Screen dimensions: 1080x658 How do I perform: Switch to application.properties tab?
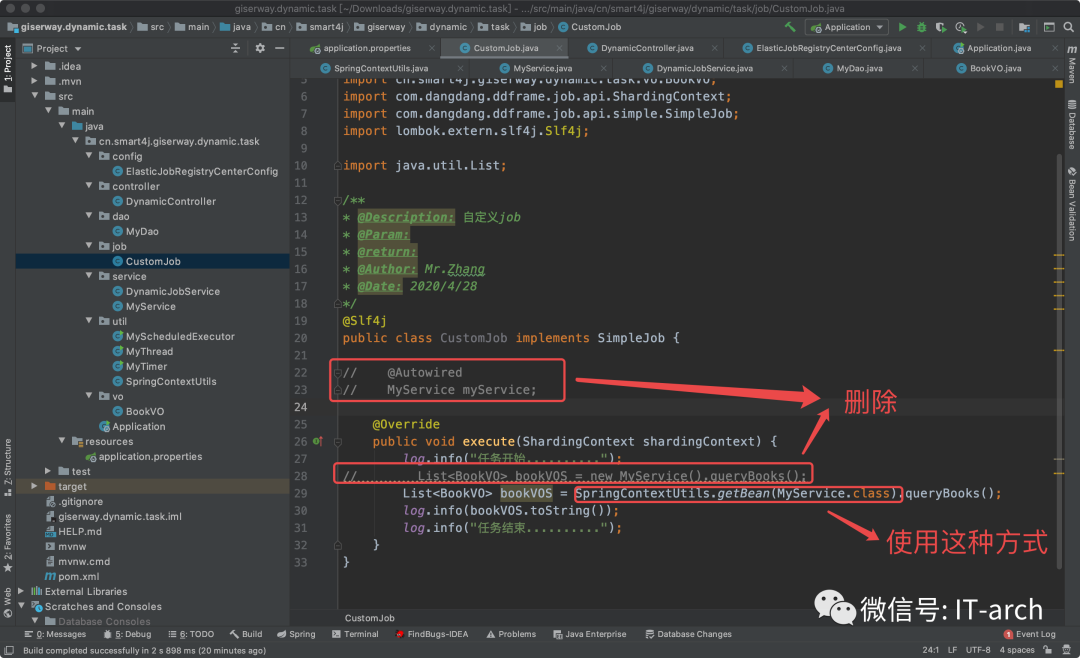pos(366,48)
